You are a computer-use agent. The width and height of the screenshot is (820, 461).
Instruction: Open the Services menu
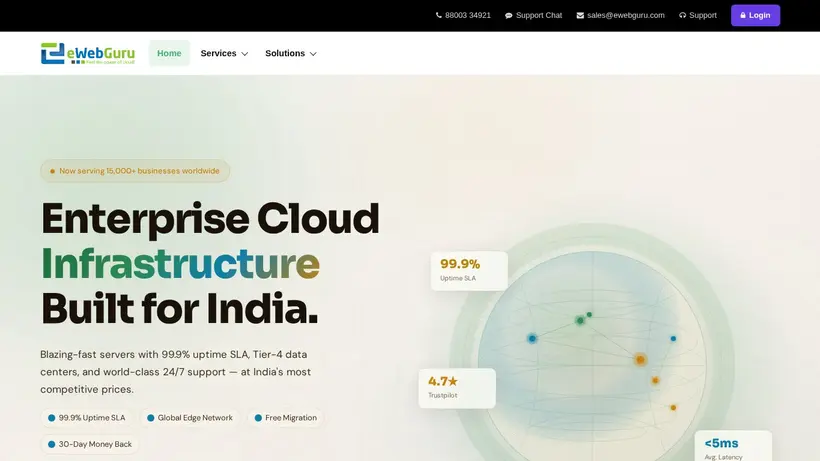pyautogui.click(x=224, y=53)
